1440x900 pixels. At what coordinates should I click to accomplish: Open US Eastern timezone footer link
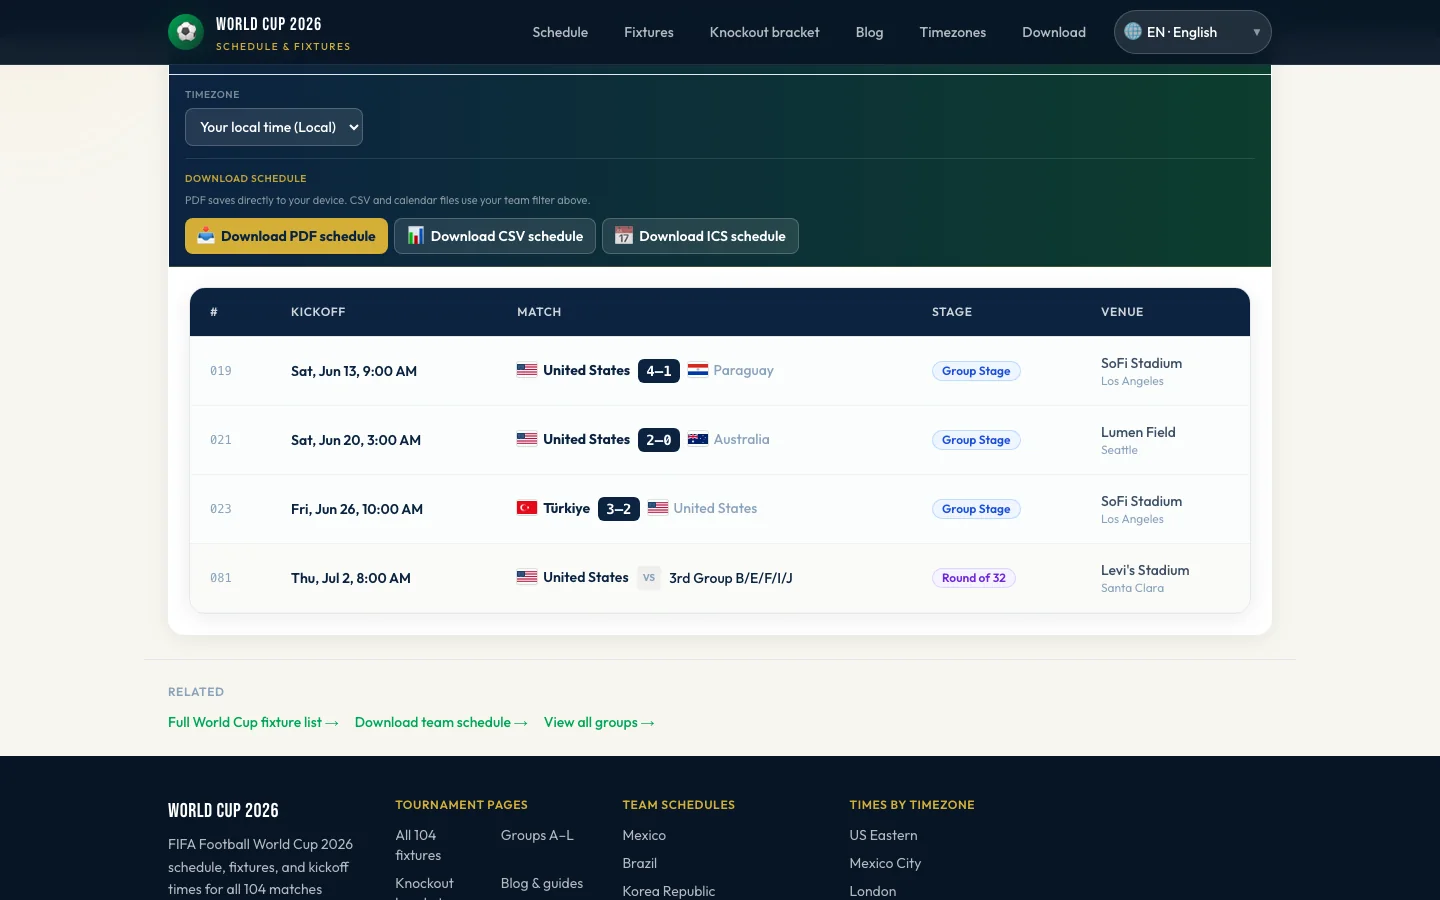(884, 835)
